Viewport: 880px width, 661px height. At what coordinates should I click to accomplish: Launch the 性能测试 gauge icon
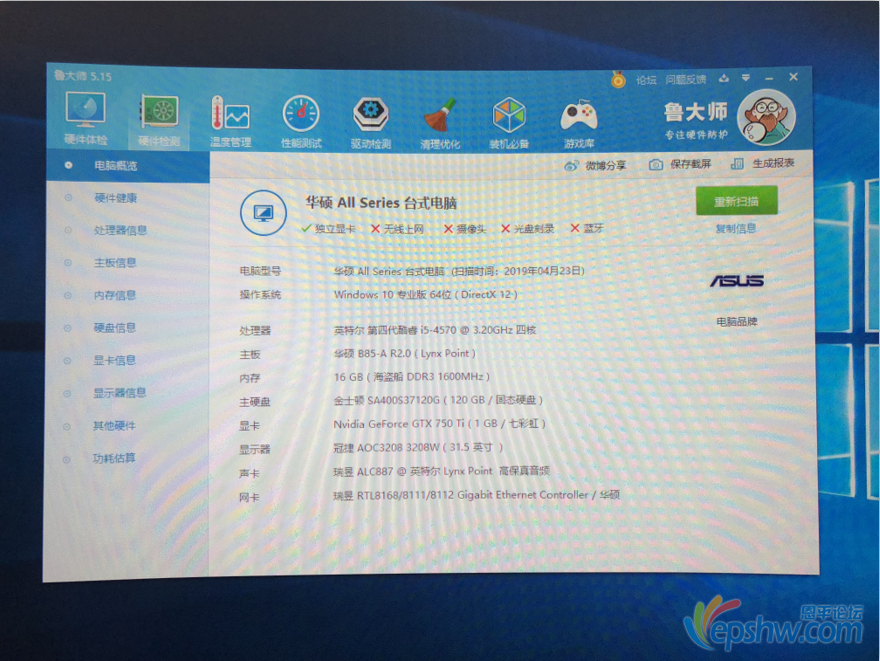(x=301, y=121)
